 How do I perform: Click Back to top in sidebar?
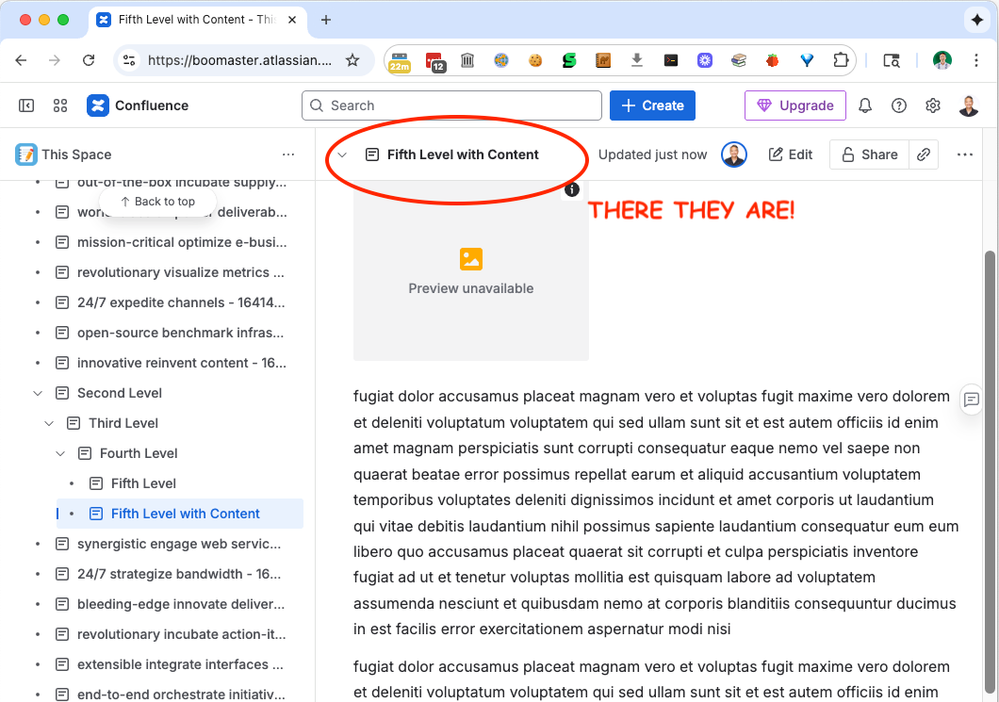tap(157, 201)
